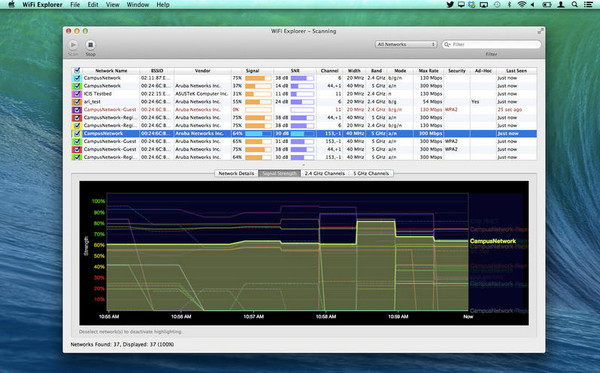Image resolution: width=600 pixels, height=373 pixels.
Task: Open the All Networks dropdown
Action: [406, 44]
